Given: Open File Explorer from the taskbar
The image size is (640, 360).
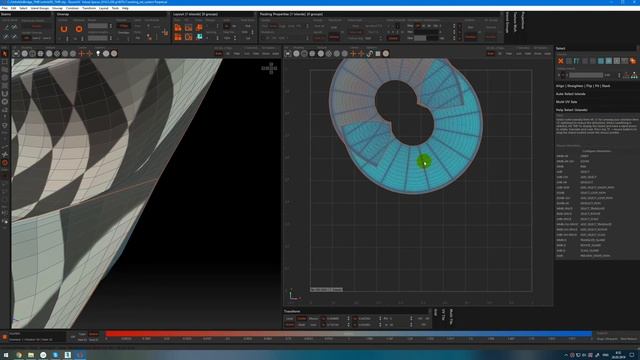Looking at the screenshot, I should point(31,355).
